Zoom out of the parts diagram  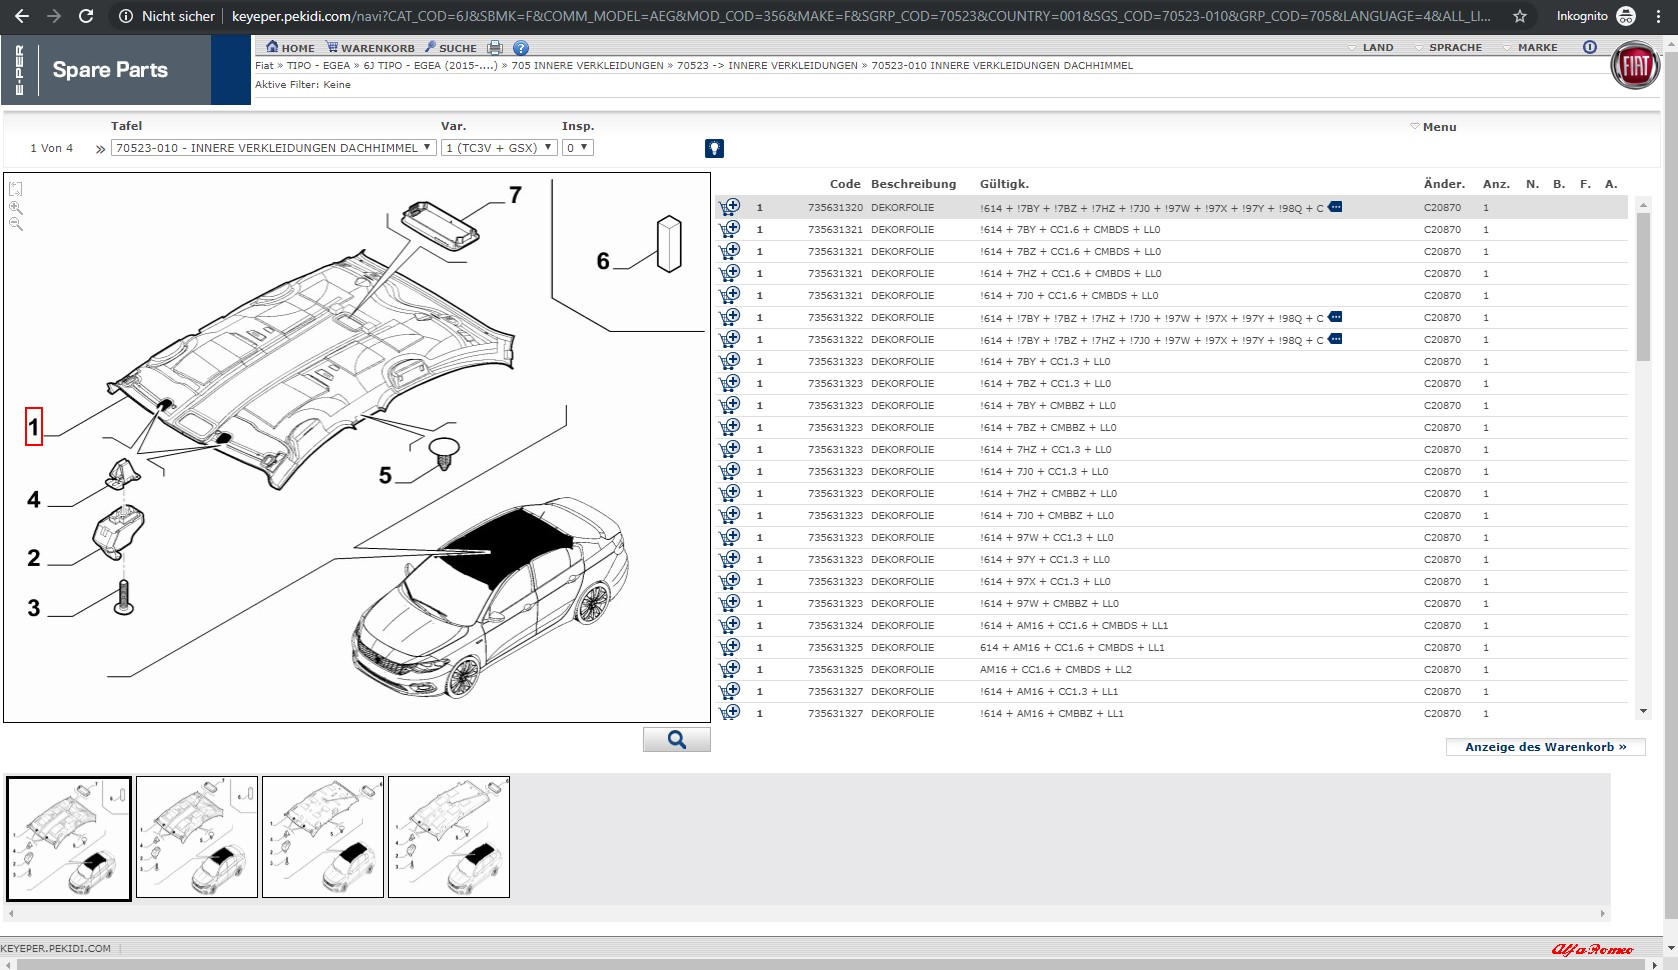[16, 225]
